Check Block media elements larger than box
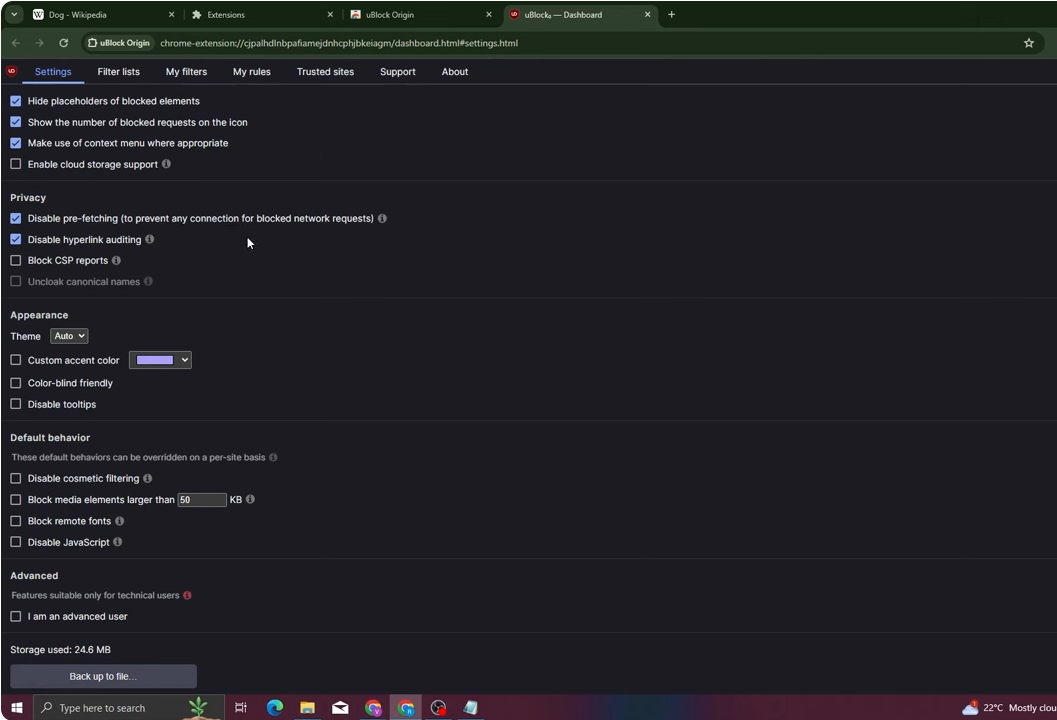The image size is (1057, 720). pos(16,500)
